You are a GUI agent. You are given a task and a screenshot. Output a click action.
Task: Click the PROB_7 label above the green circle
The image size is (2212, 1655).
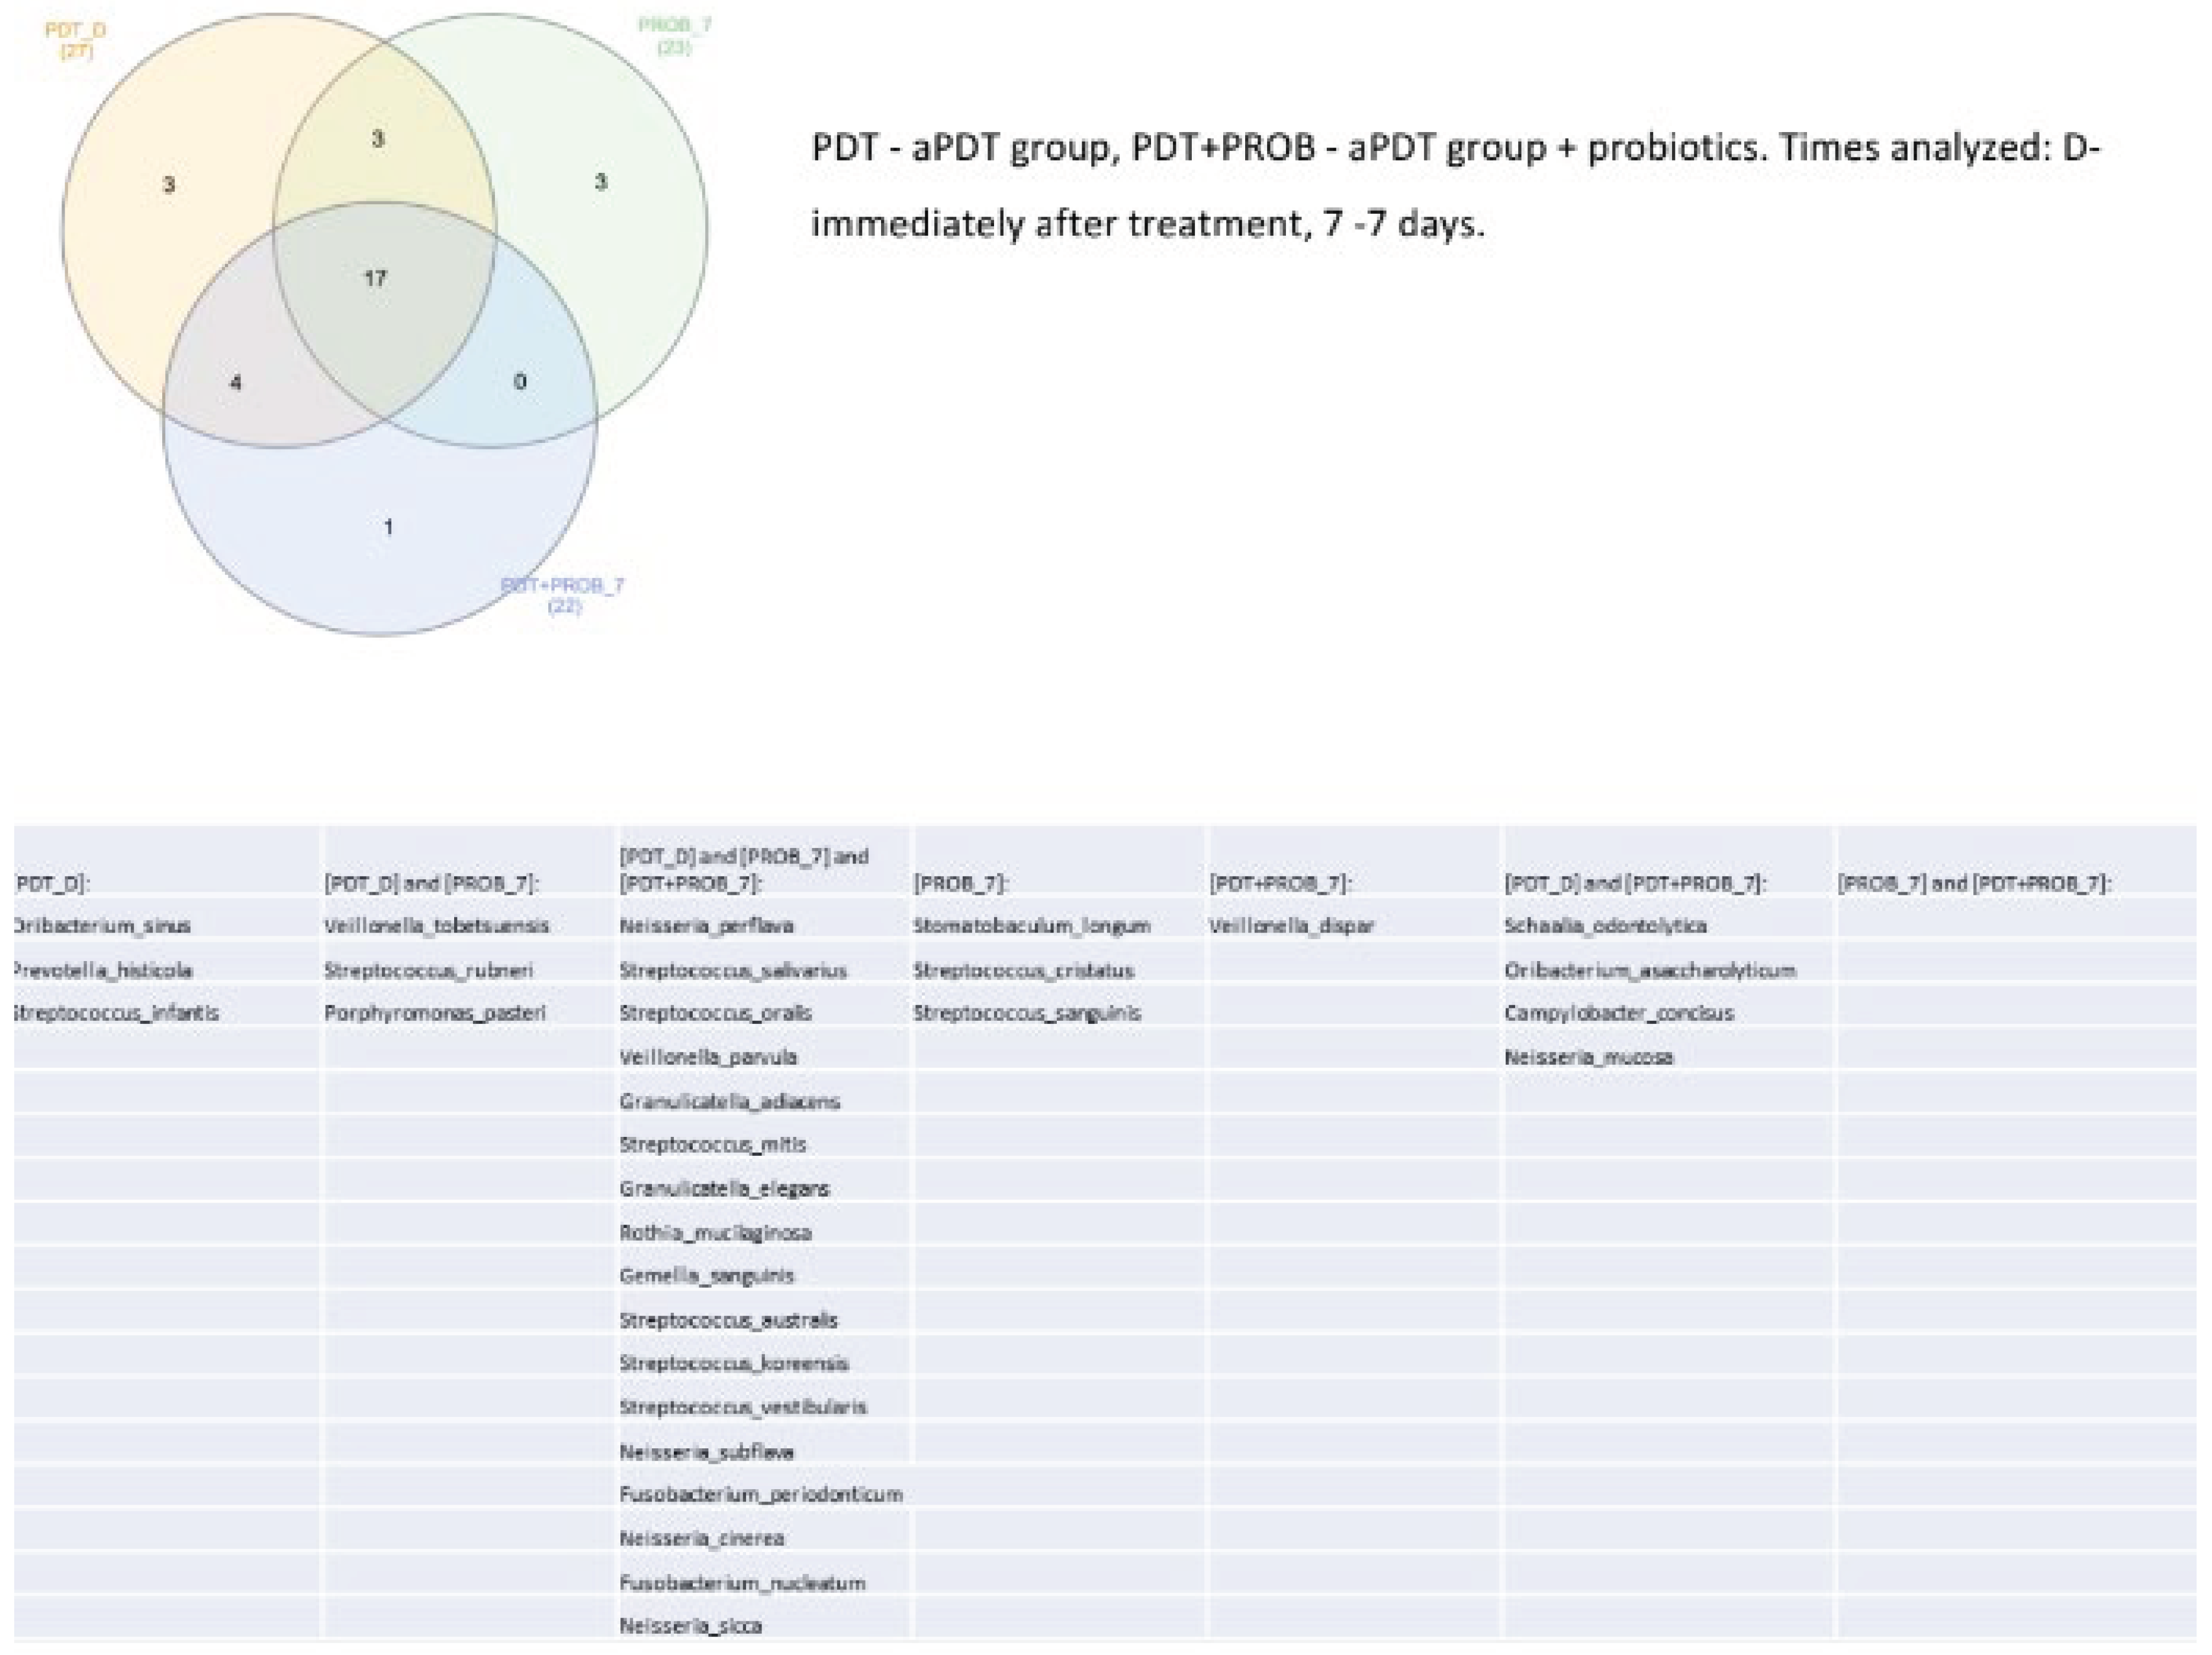pyautogui.click(x=675, y=25)
